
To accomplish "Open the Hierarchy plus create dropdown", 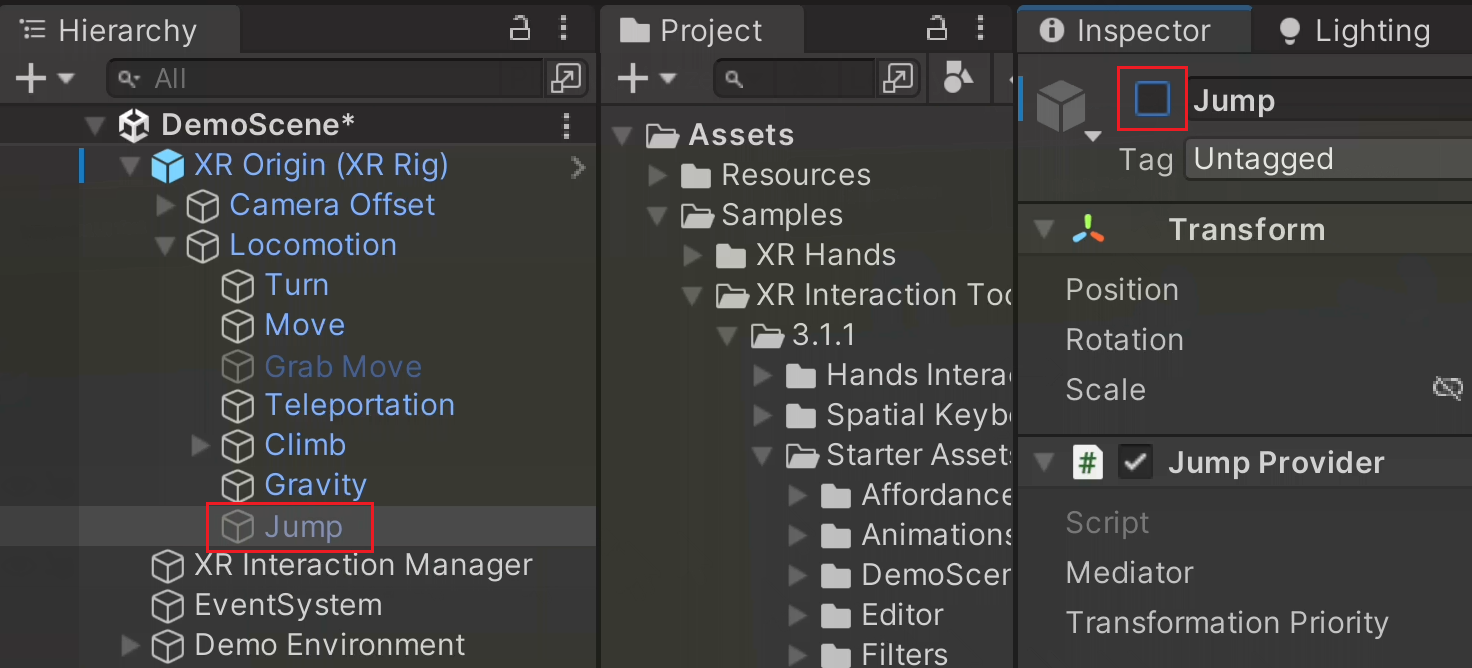I will [43, 78].
